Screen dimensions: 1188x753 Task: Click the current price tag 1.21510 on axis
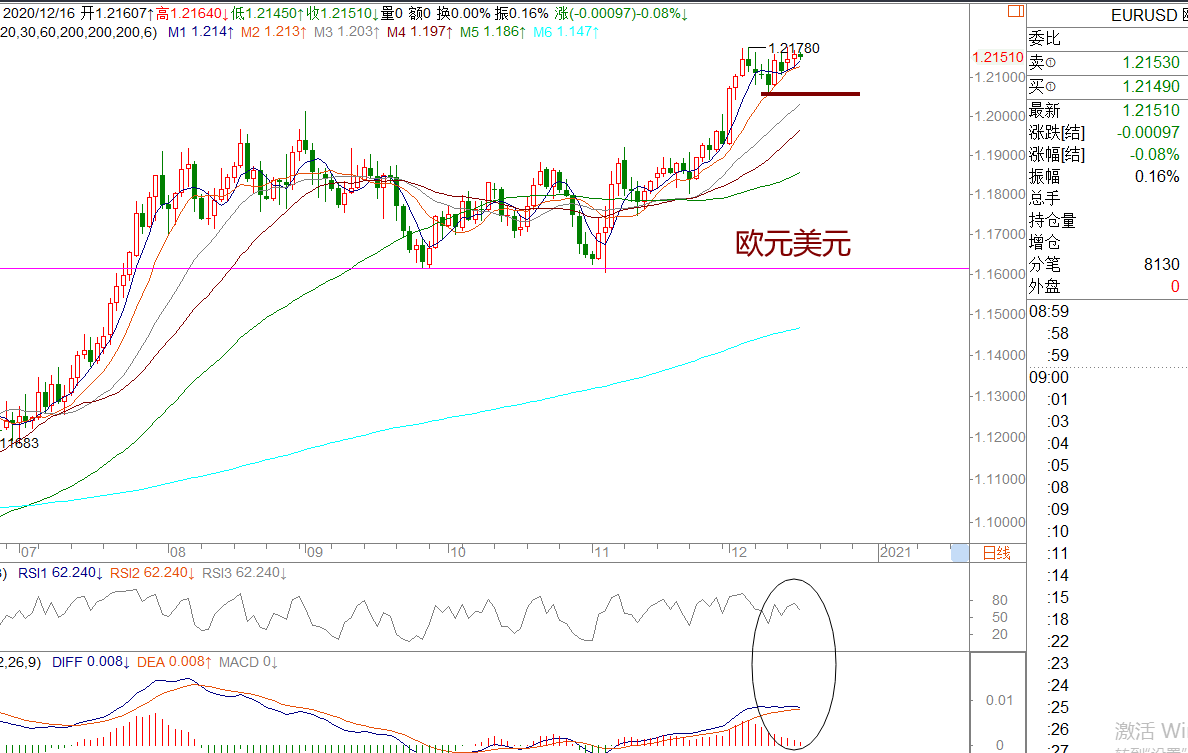(998, 57)
